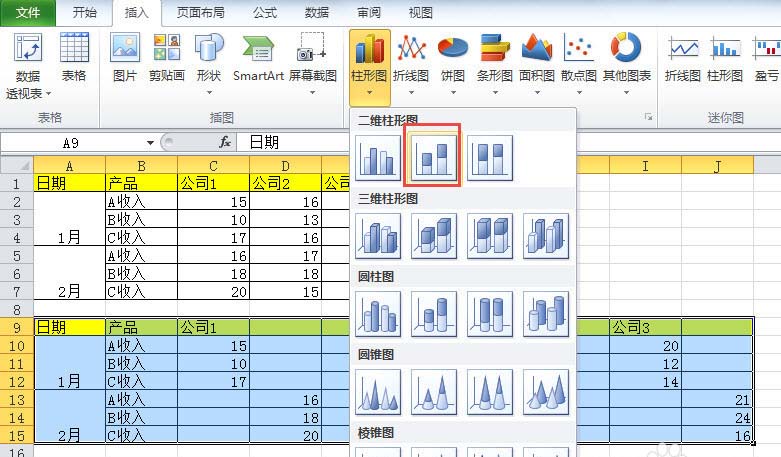This screenshot has width=781, height=457.
Task: Insert a PivotTable (数据透视表)
Action: point(28,65)
